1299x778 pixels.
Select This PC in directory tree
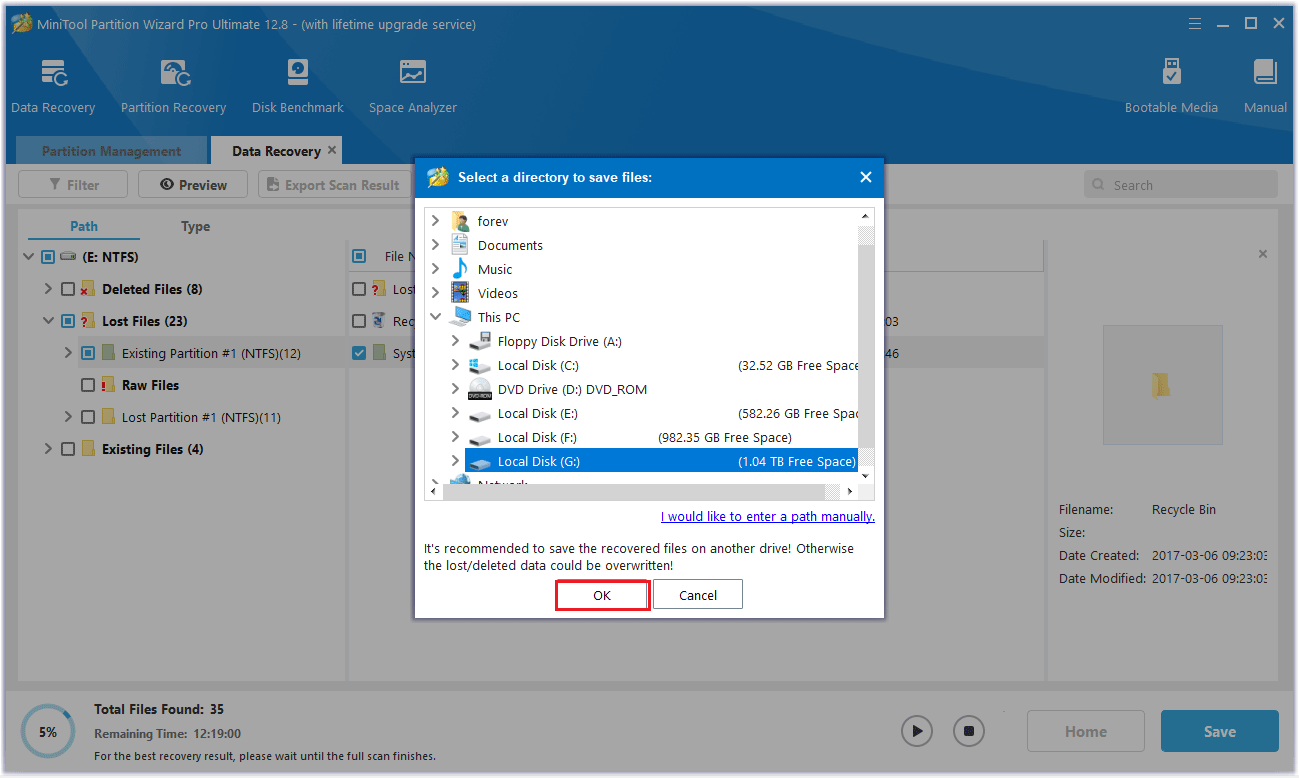(x=499, y=317)
